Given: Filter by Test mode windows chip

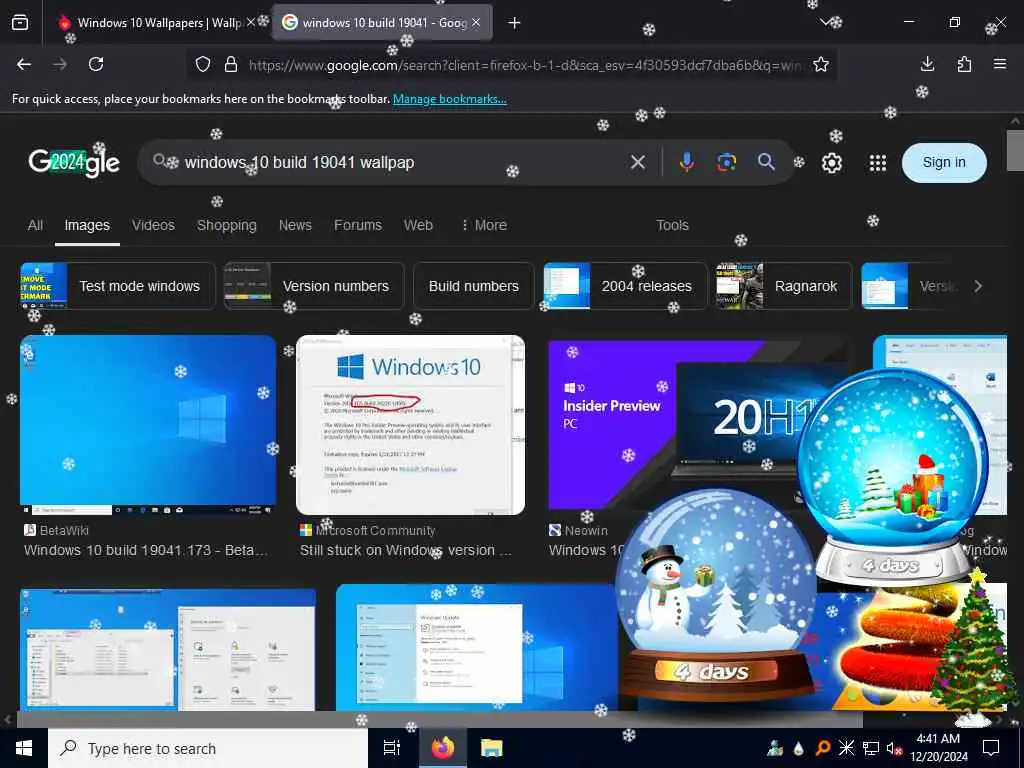Looking at the screenshot, I should pyautogui.click(x=118, y=286).
